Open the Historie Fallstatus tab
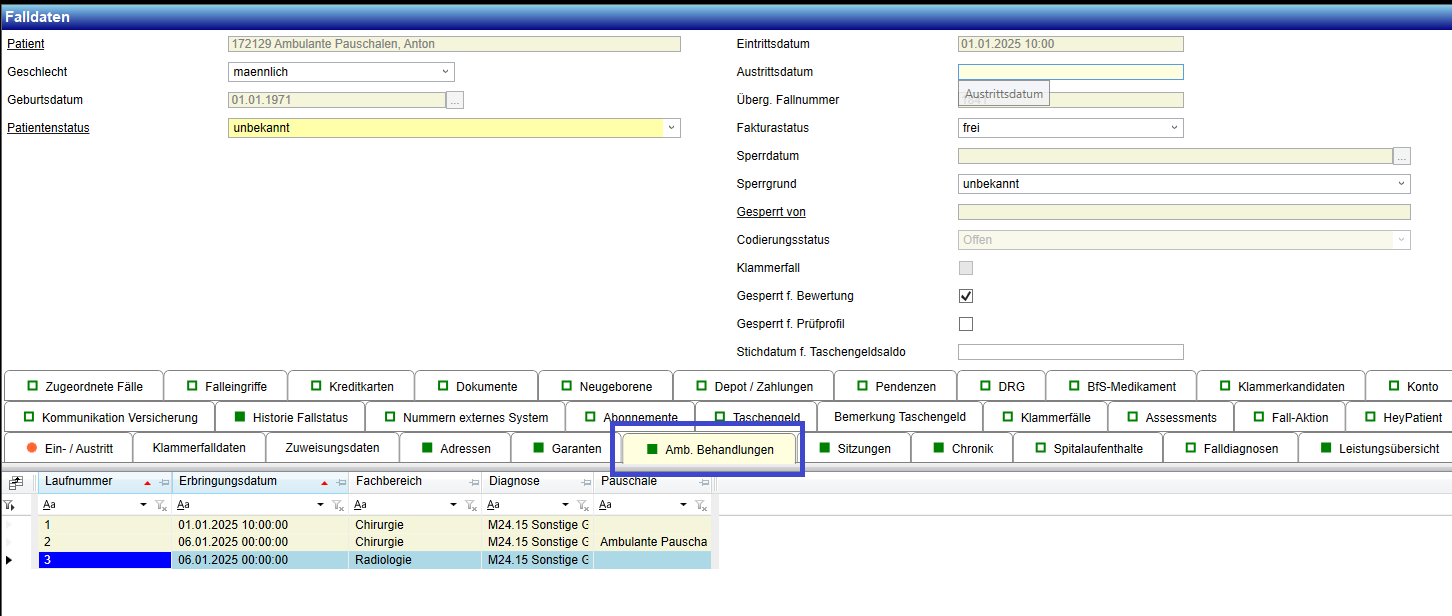1452x616 pixels. pos(292,417)
